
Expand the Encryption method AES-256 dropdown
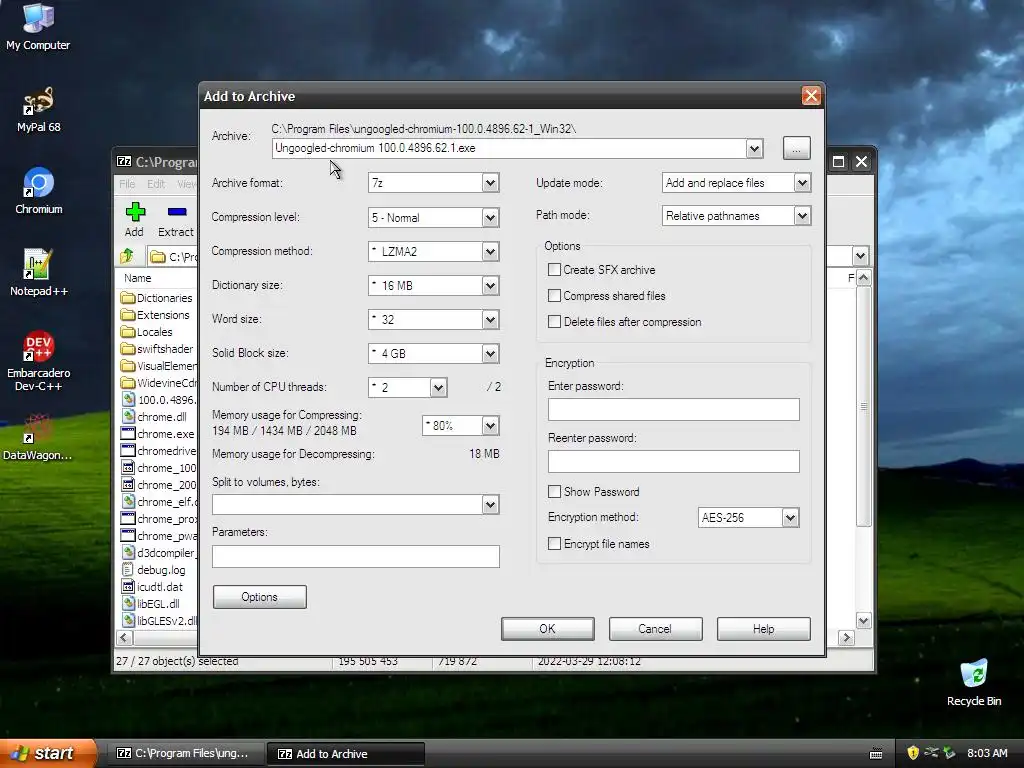coord(790,518)
